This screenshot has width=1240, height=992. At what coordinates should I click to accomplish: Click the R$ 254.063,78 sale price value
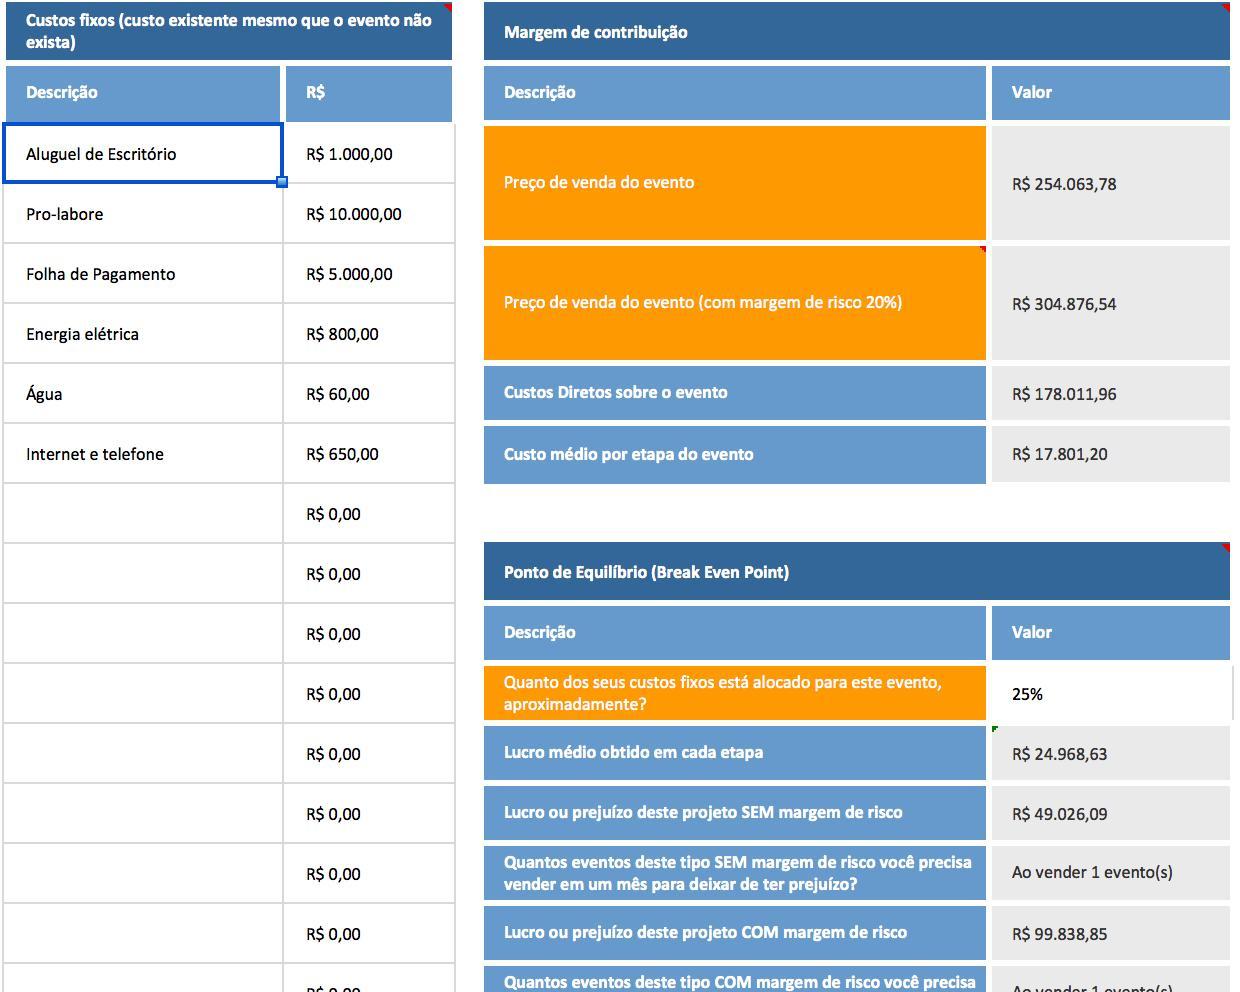pyautogui.click(x=1110, y=184)
